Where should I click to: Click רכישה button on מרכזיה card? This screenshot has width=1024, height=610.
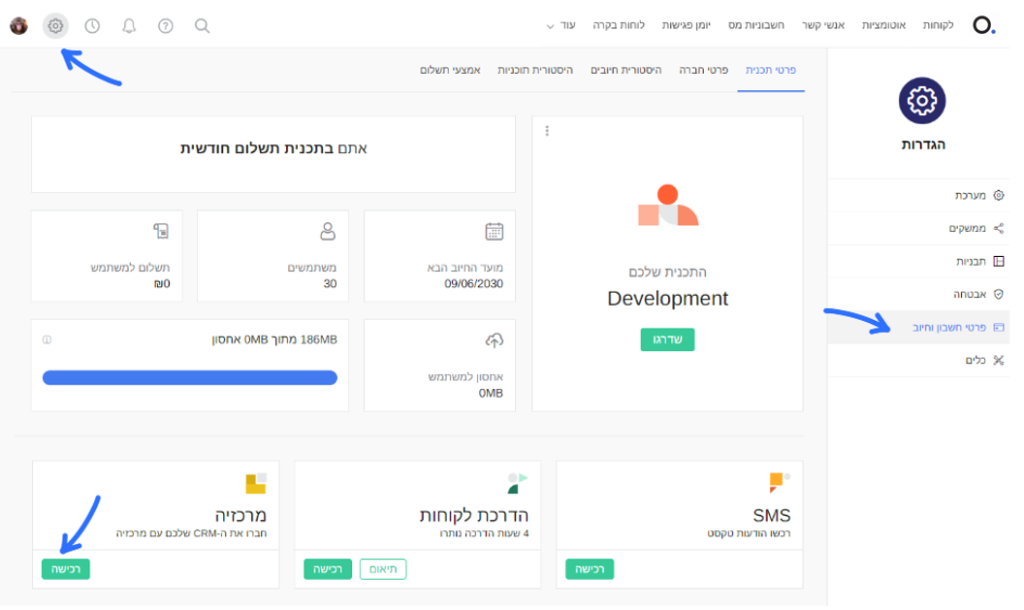65,569
